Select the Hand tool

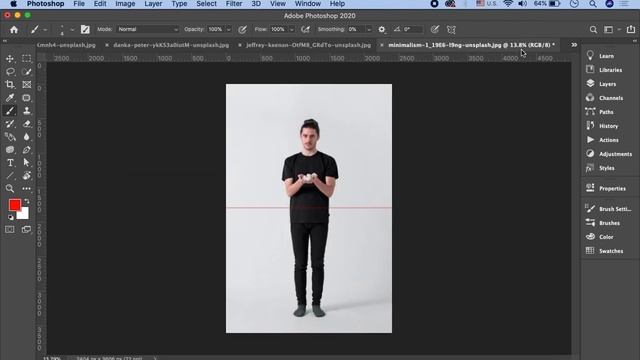pyautogui.click(x=27, y=176)
